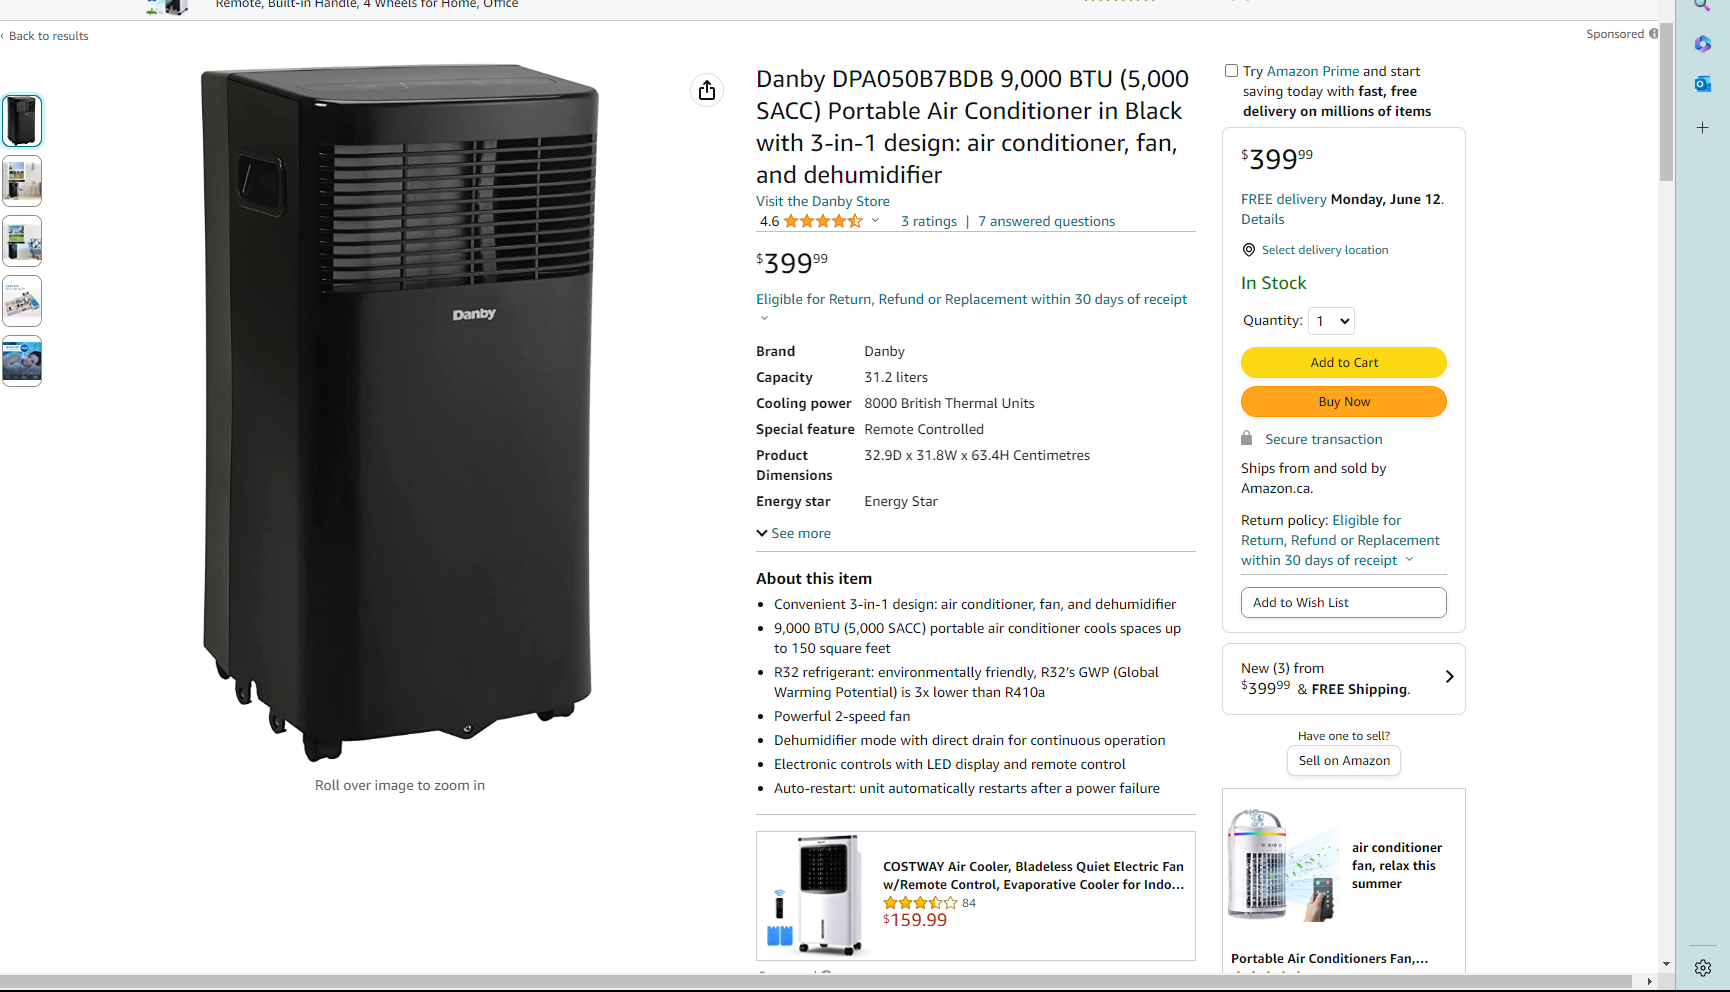Click the Add to Cart button
This screenshot has height=992, width=1730.
(x=1343, y=362)
